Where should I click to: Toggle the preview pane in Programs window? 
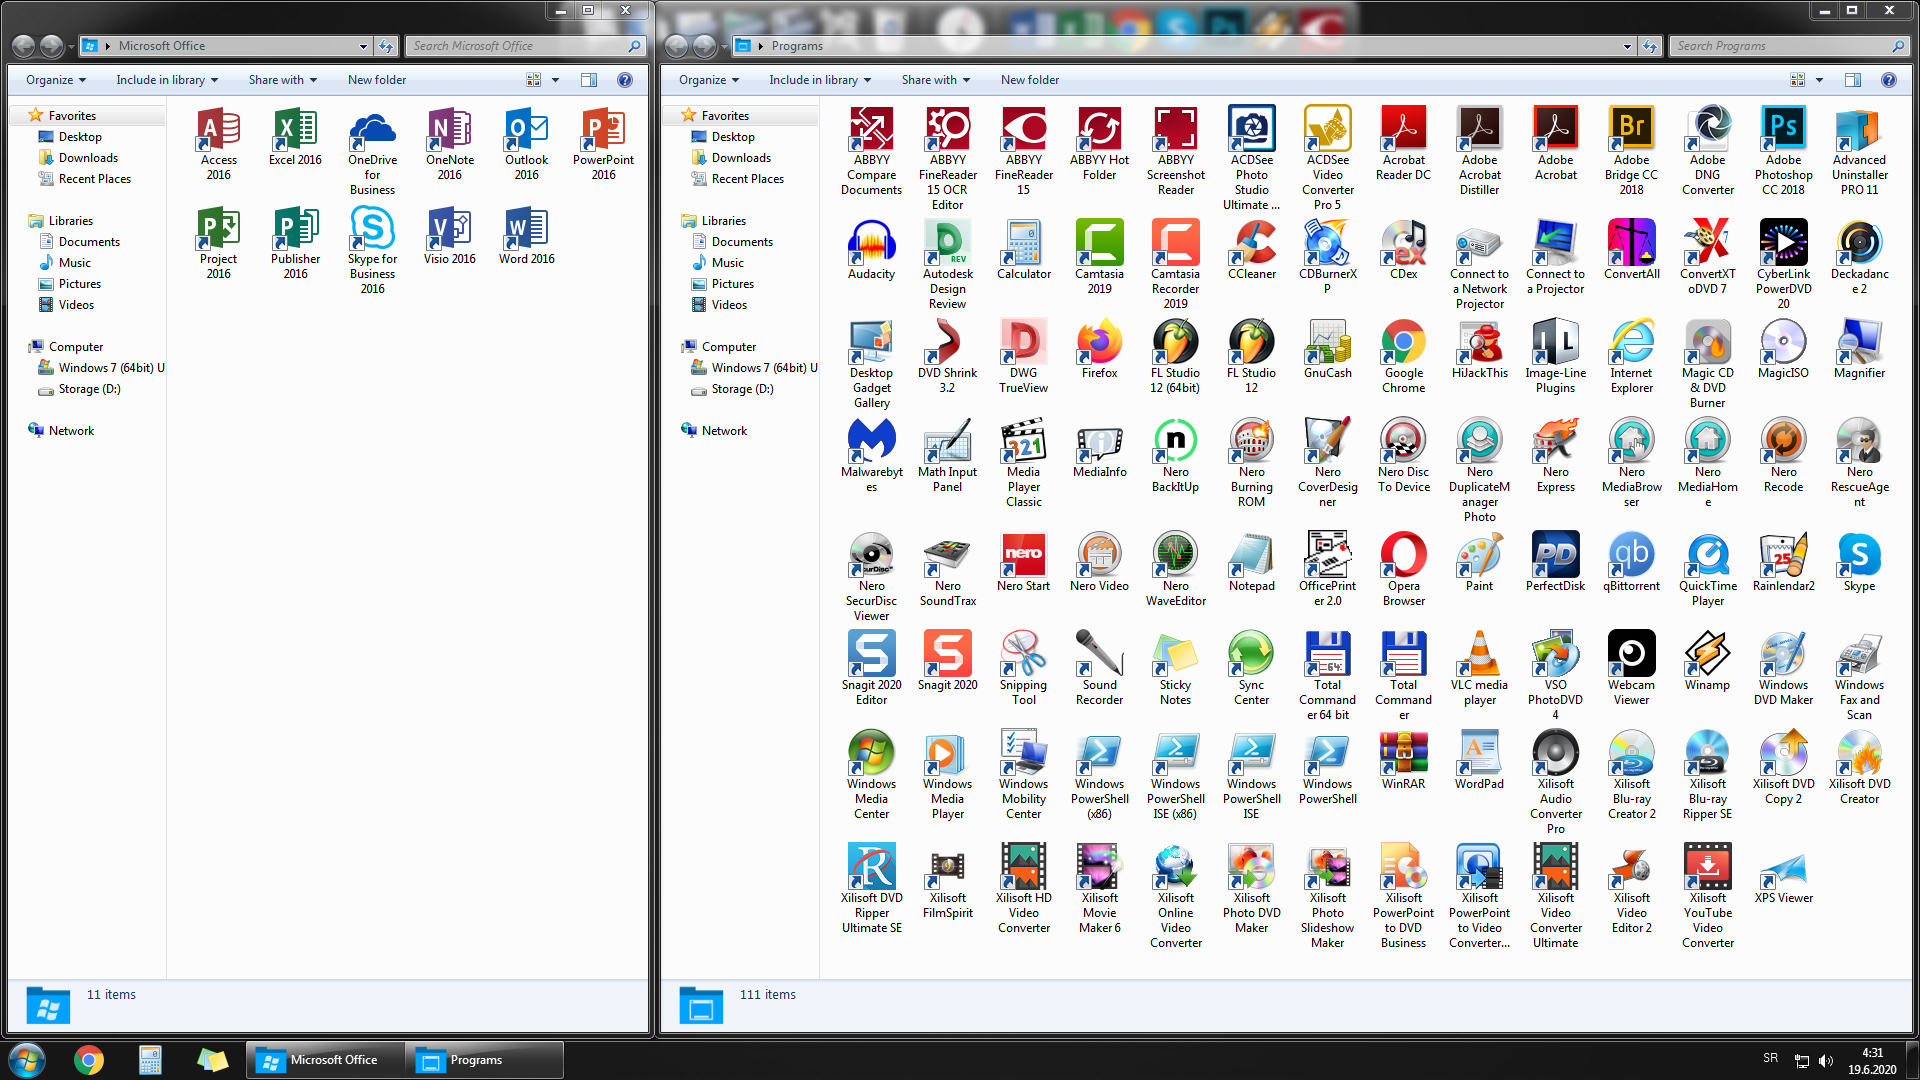coord(1852,80)
